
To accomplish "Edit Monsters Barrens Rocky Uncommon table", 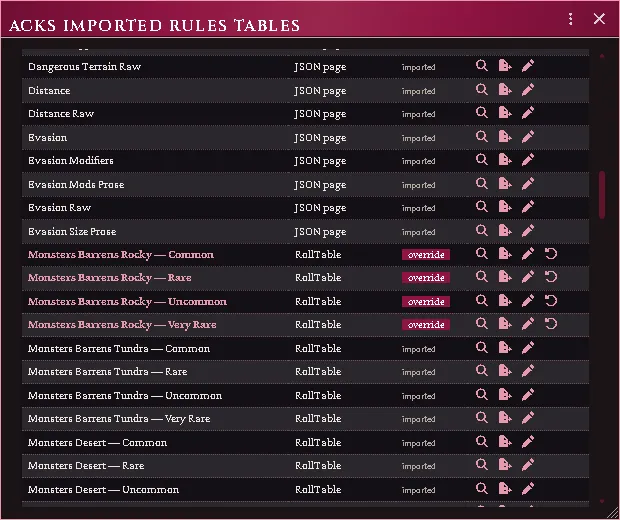I will tap(528, 301).
